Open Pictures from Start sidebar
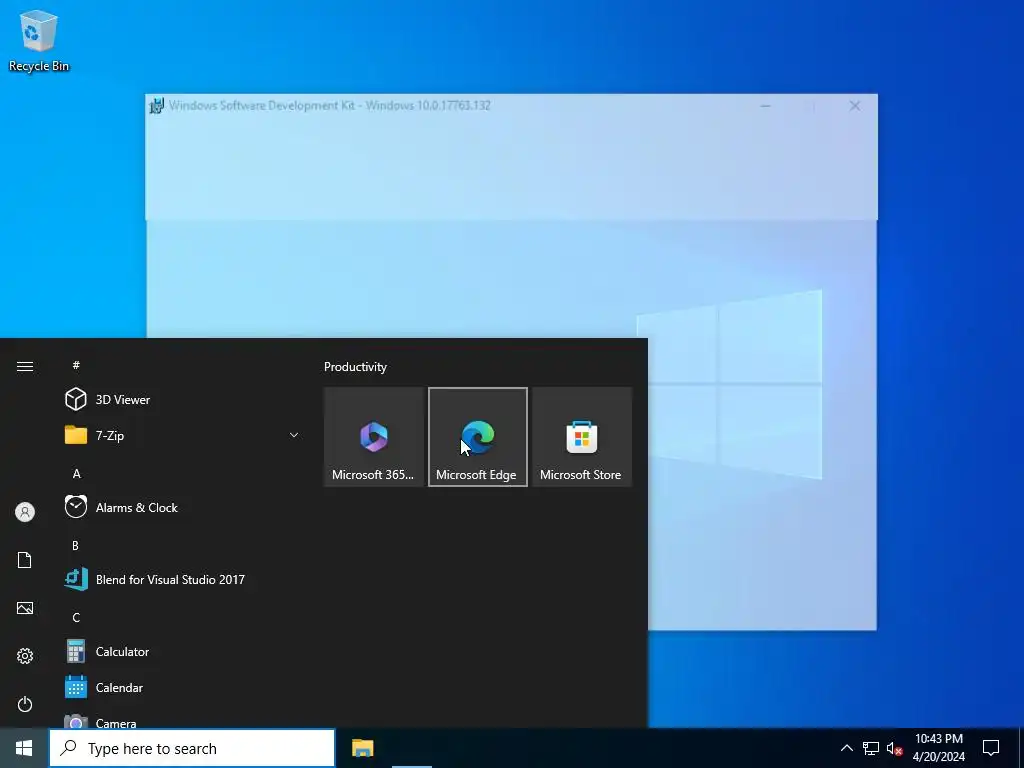1024x768 pixels. [x=25, y=608]
